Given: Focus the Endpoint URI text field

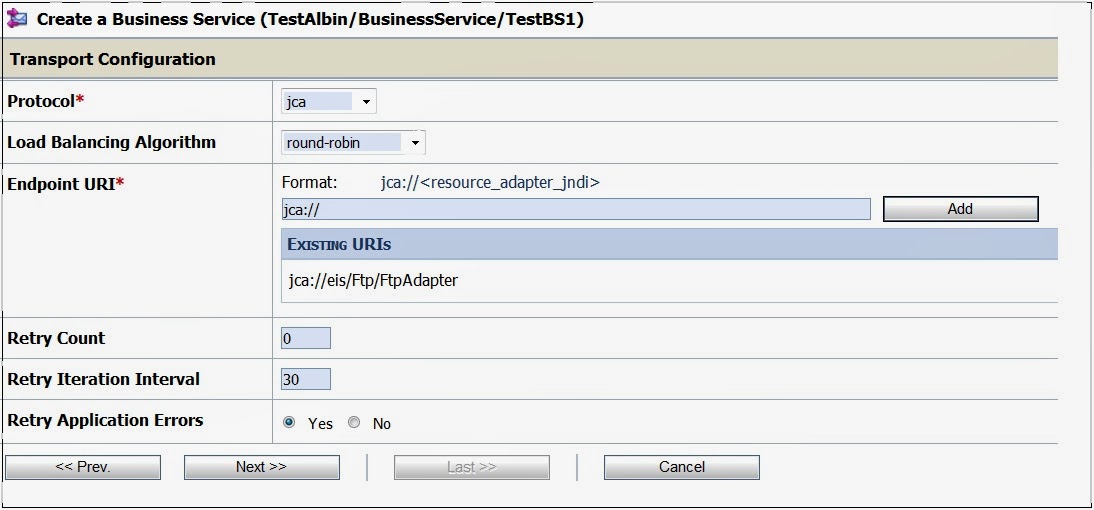Looking at the screenshot, I should [576, 209].
